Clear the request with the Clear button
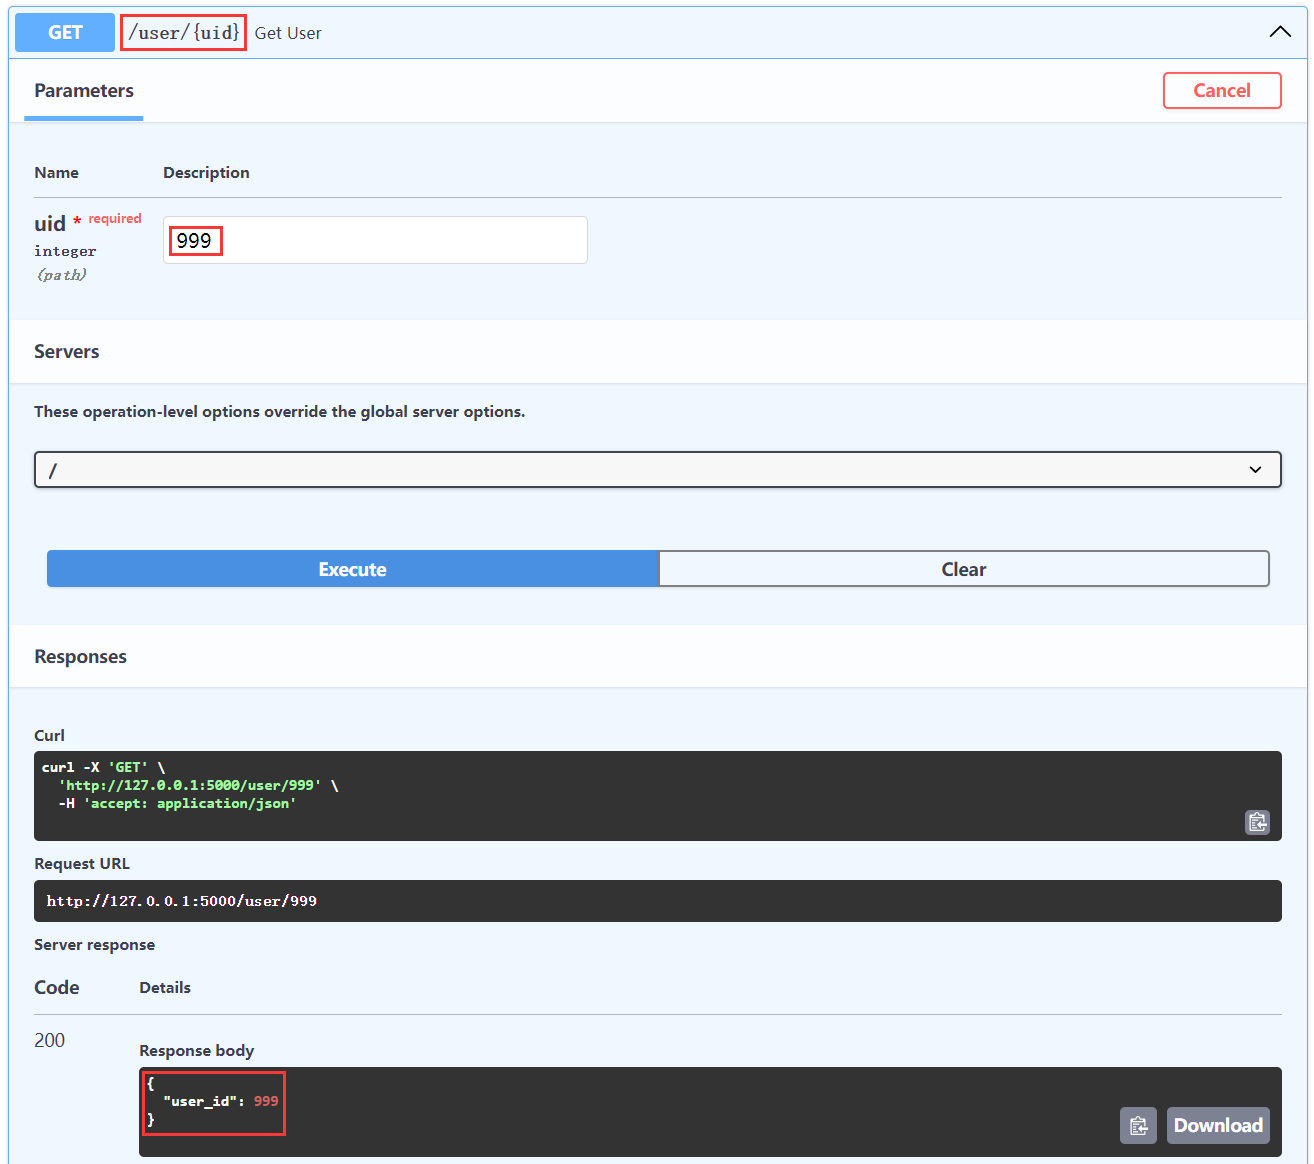The height and width of the screenshot is (1164, 1314). coord(963,569)
